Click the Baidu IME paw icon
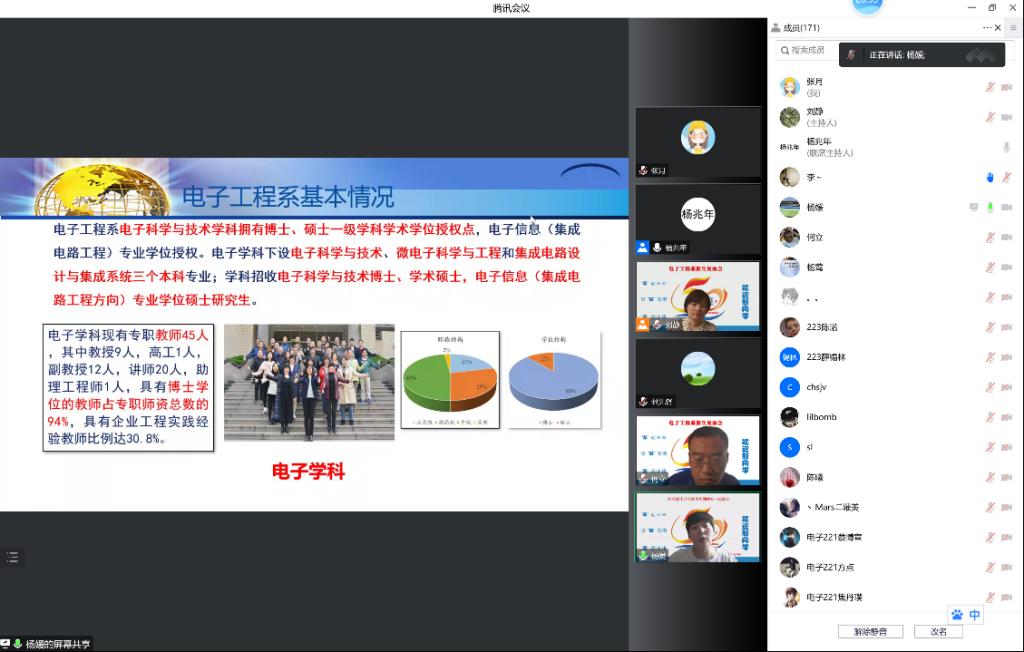Screen dimensions: 1024x652 (957, 615)
